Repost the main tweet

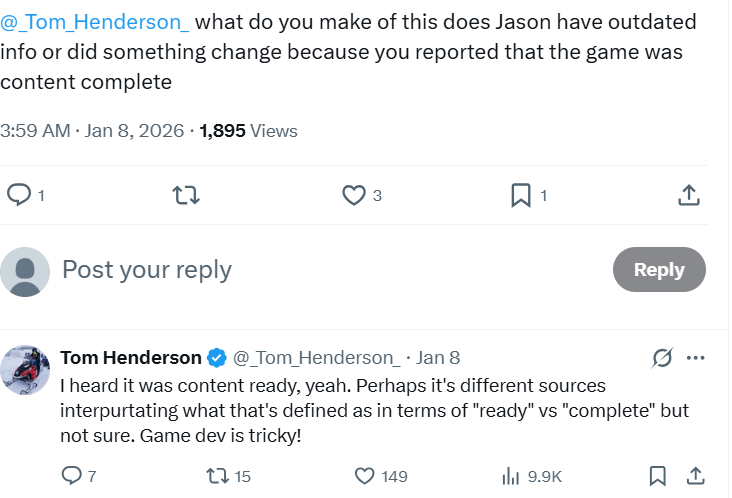(186, 195)
